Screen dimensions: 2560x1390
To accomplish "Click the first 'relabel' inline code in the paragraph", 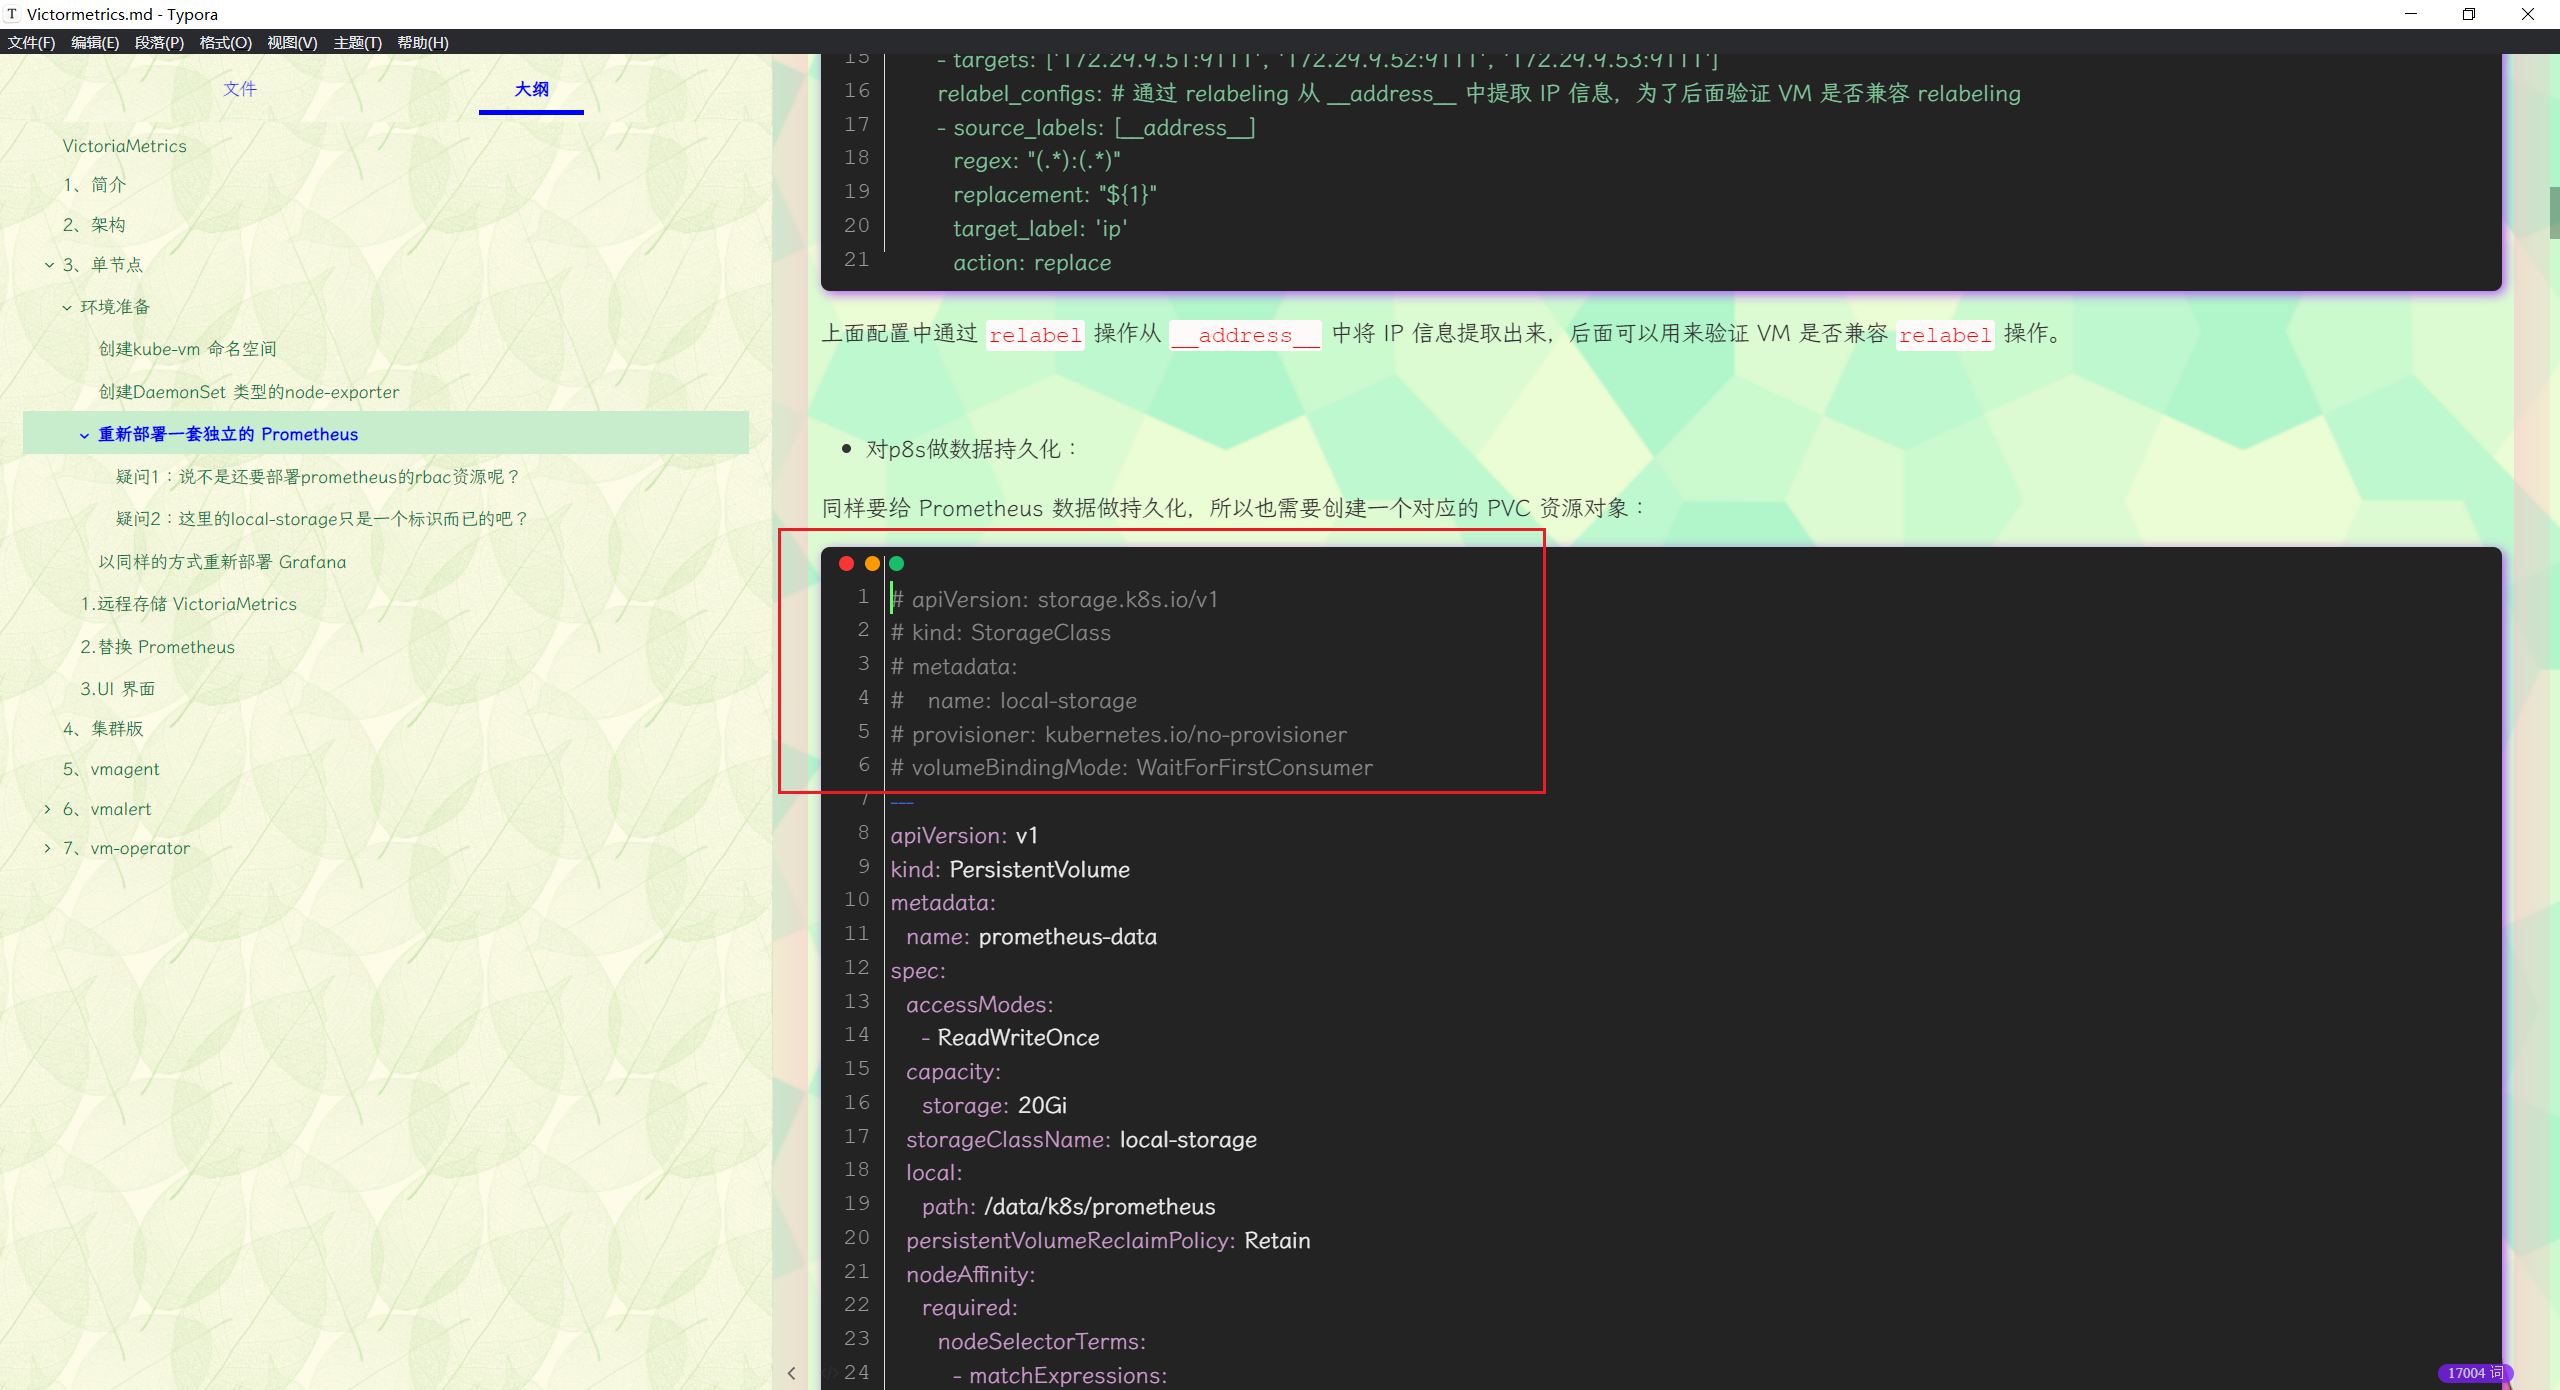I will point(1035,335).
